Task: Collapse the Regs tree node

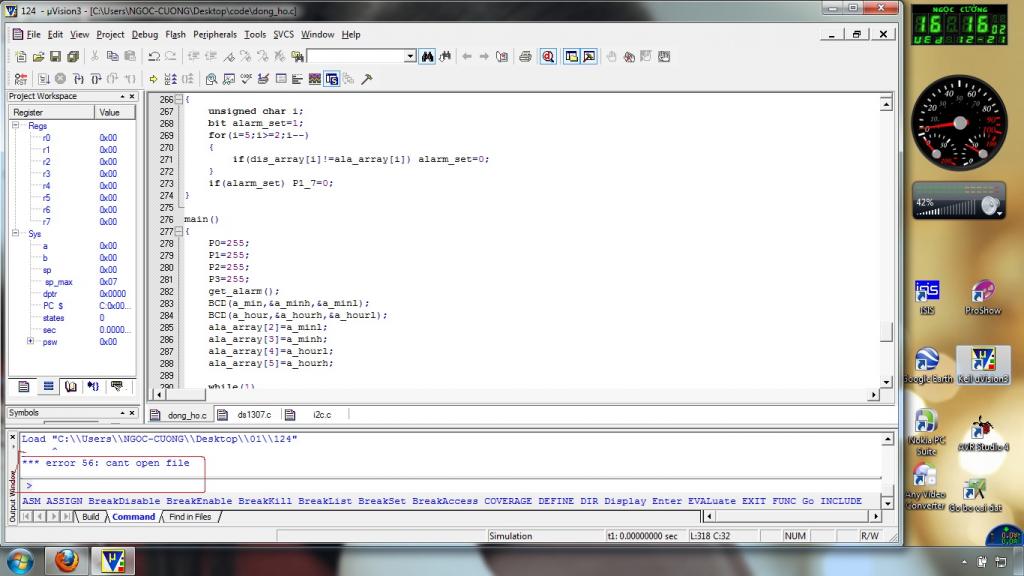Action: [16, 126]
